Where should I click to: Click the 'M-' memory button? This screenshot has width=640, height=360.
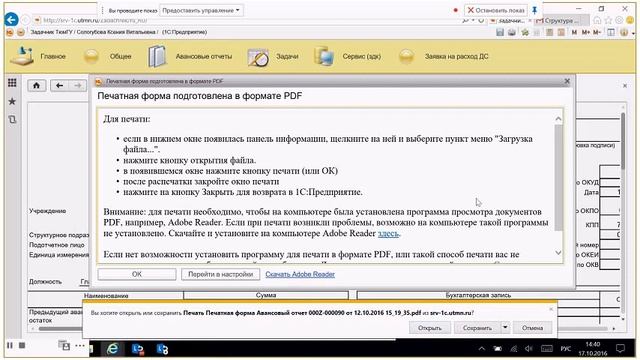597,32
